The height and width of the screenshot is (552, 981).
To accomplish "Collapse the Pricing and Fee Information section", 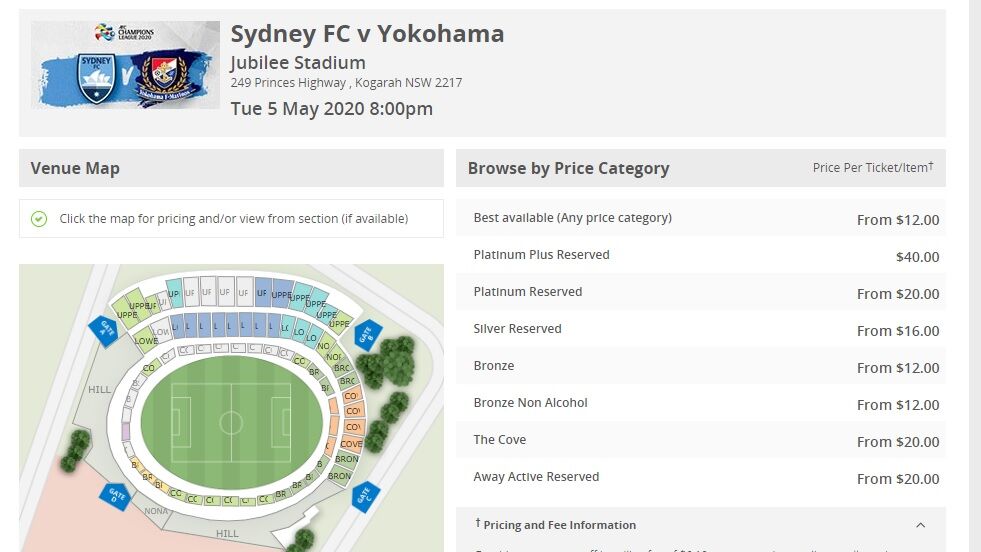I will point(920,525).
